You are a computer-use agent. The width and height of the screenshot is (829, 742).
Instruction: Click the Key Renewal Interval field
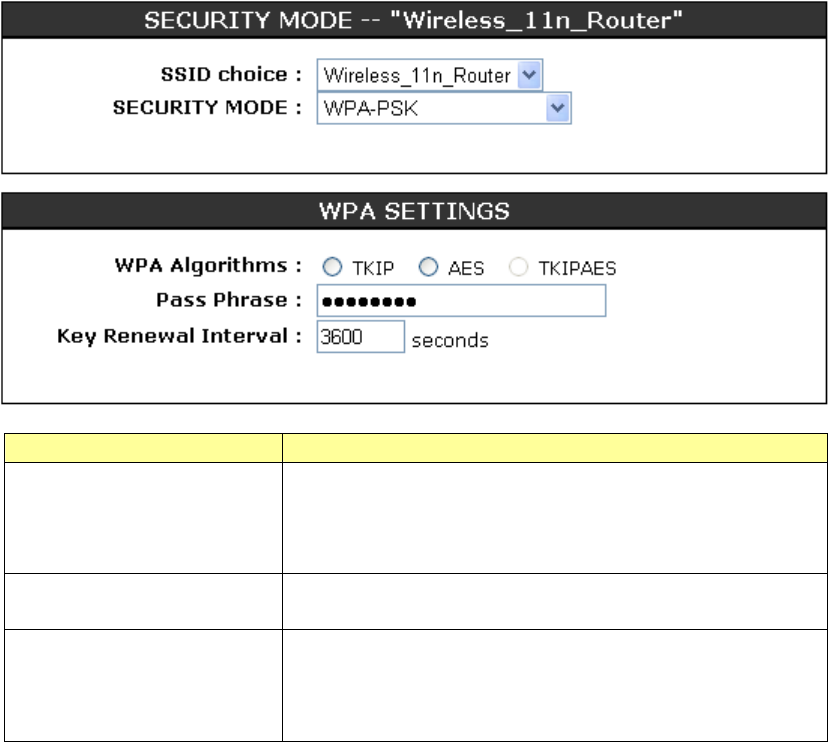click(x=360, y=337)
